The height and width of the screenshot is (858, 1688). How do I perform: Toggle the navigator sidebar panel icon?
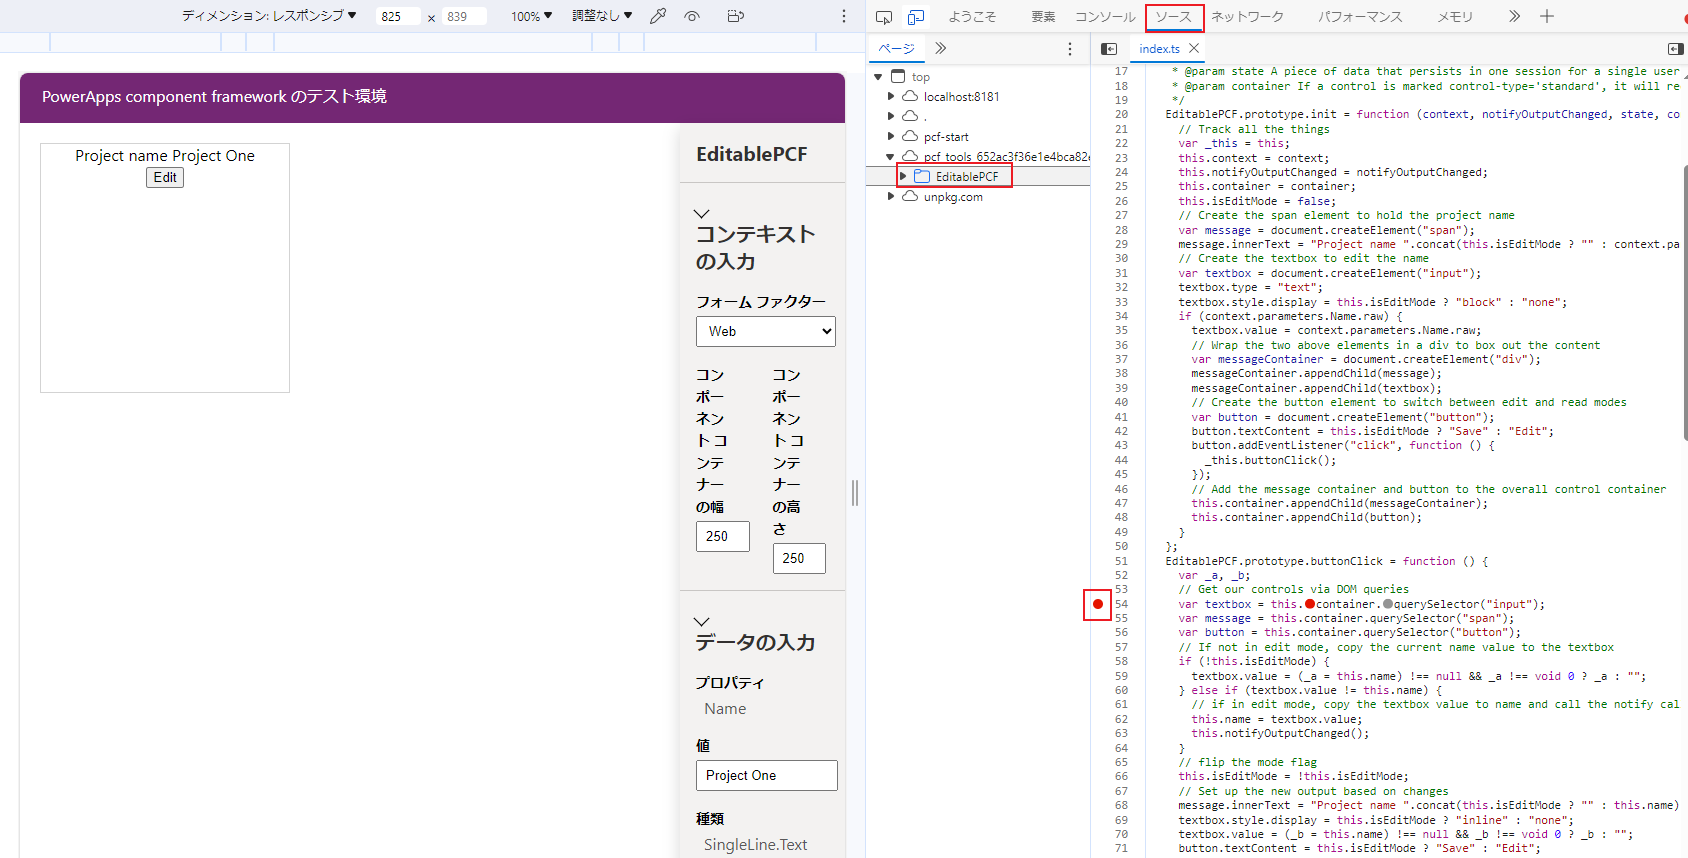[1109, 48]
